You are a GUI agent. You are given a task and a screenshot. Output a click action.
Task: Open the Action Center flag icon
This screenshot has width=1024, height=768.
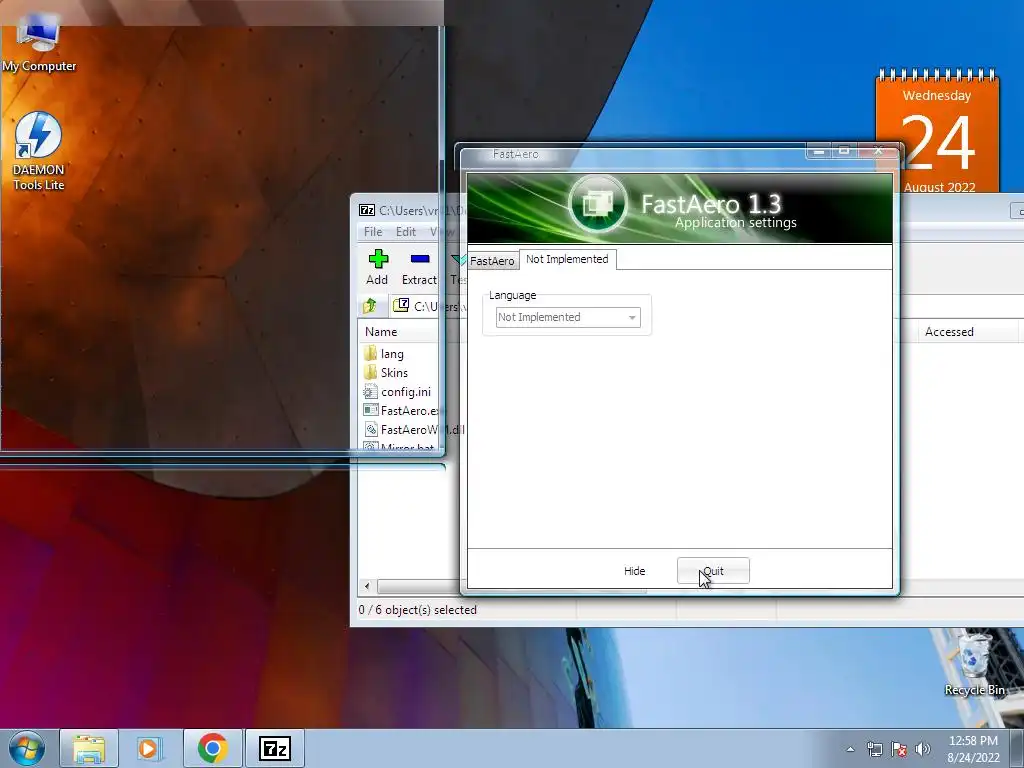[899, 749]
